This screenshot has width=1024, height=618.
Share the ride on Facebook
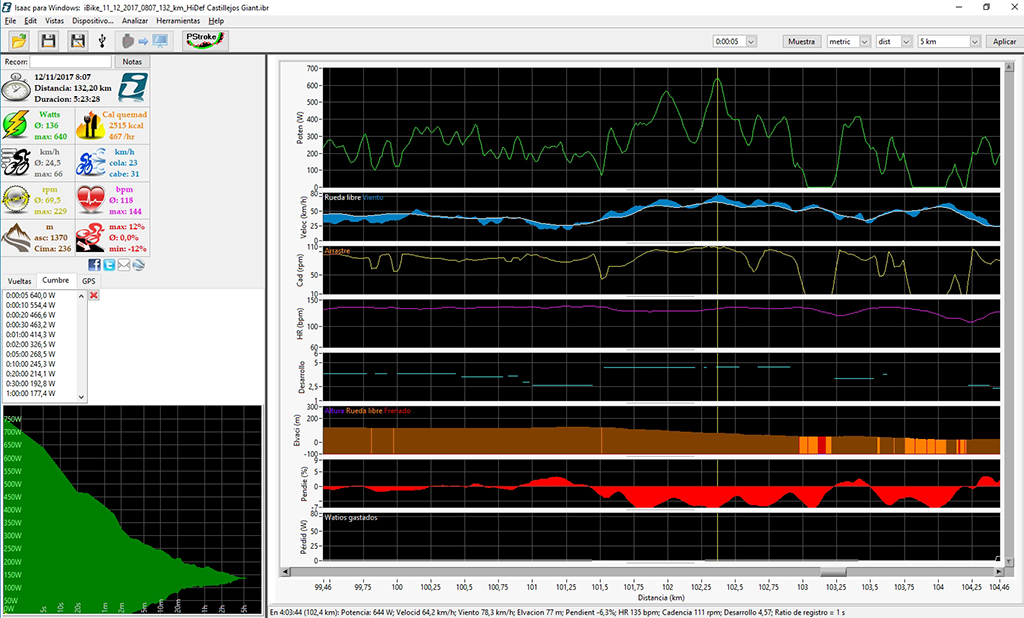(x=94, y=264)
